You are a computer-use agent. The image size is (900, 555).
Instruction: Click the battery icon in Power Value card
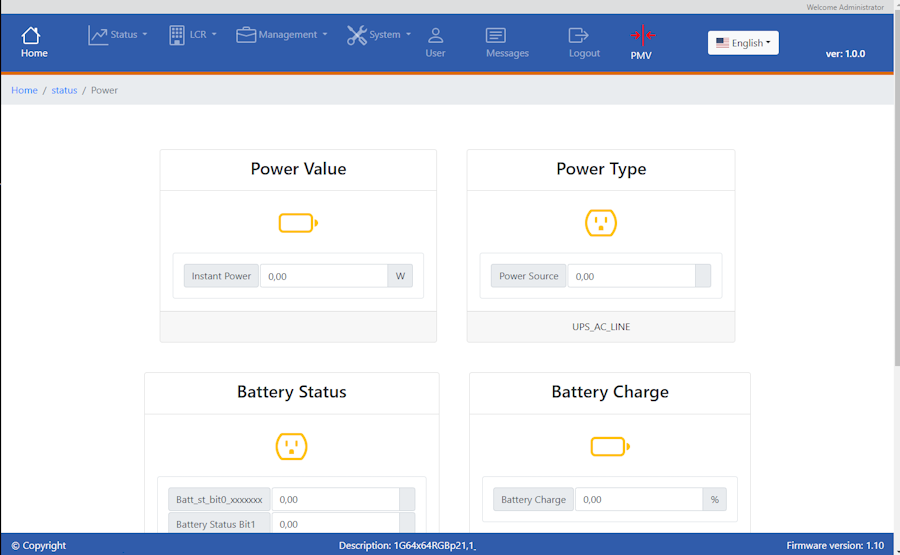pyautogui.click(x=298, y=223)
